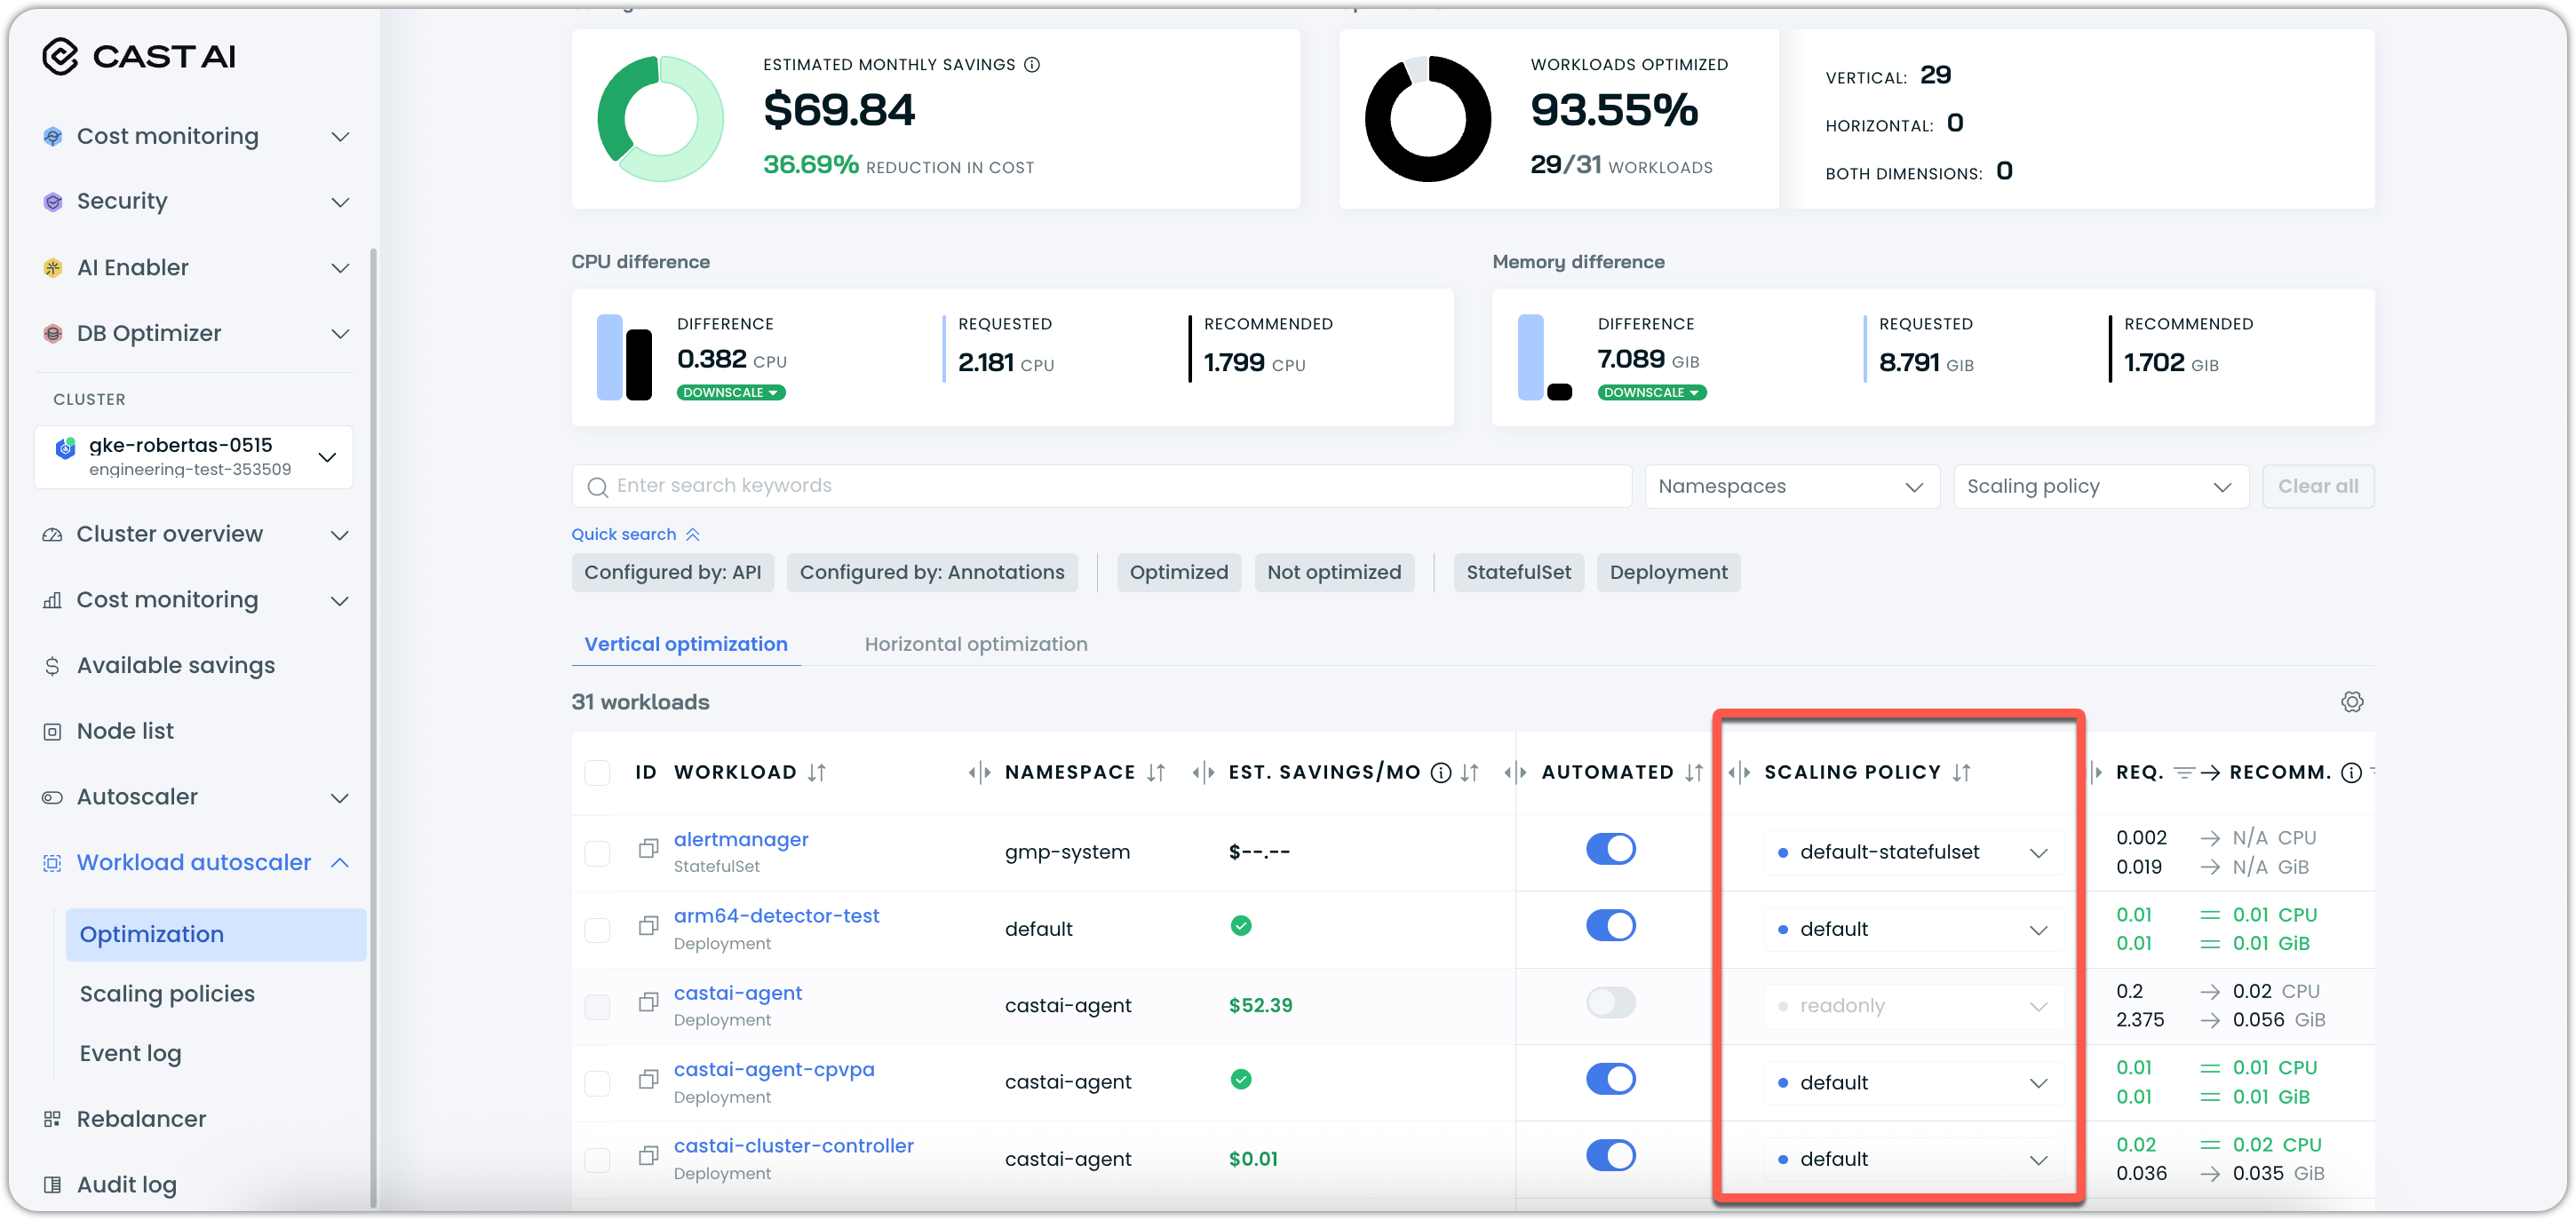This screenshot has width=2576, height=1220.
Task: Sort by Automated column arrows
Action: (x=1693, y=773)
